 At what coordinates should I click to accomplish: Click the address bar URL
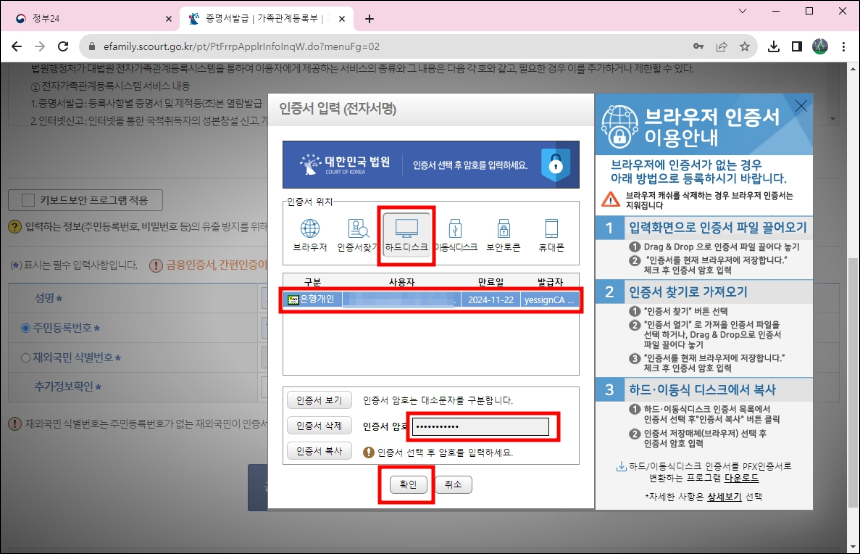[x=241, y=47]
